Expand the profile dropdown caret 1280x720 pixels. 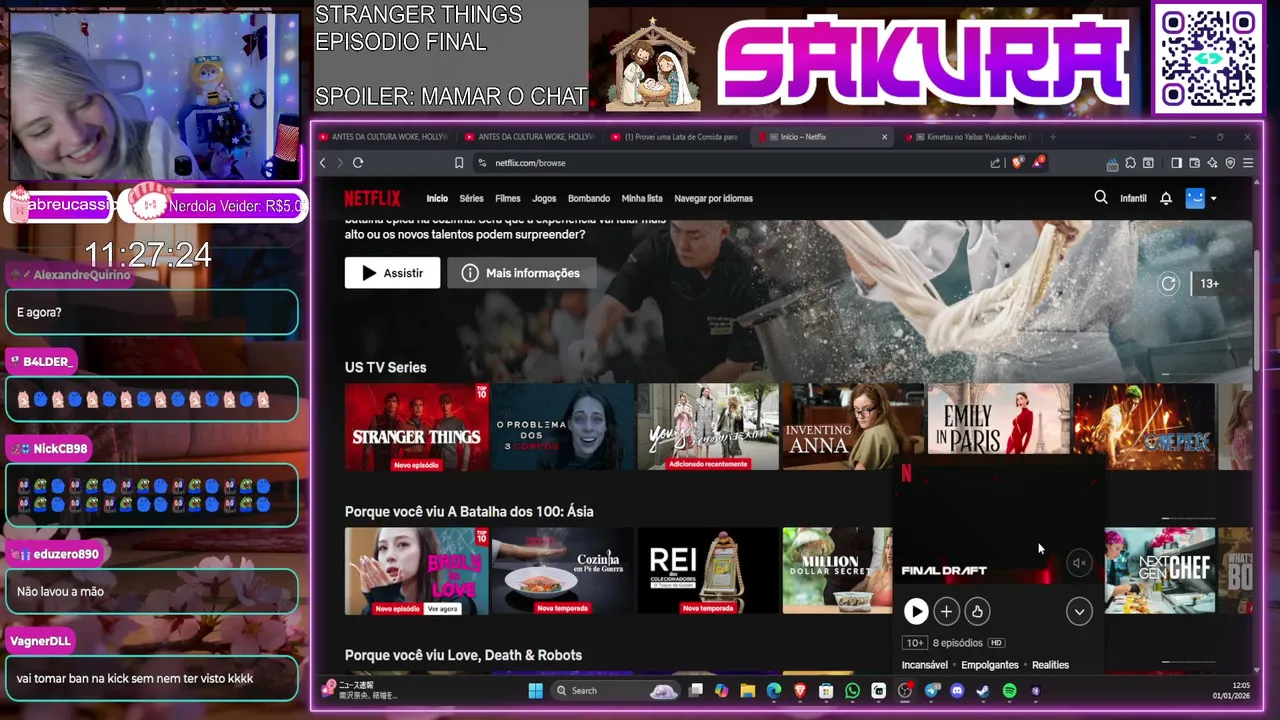[x=1213, y=199]
